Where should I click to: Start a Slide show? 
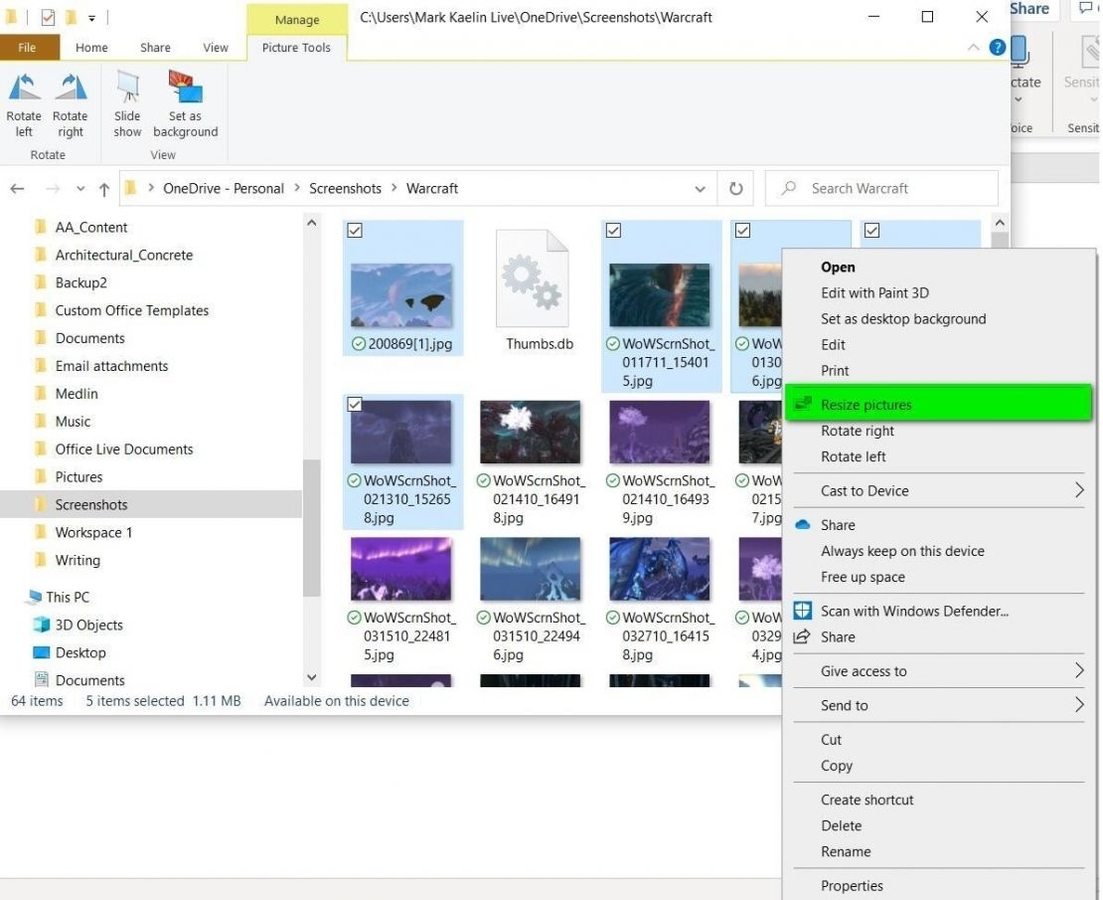tap(126, 103)
